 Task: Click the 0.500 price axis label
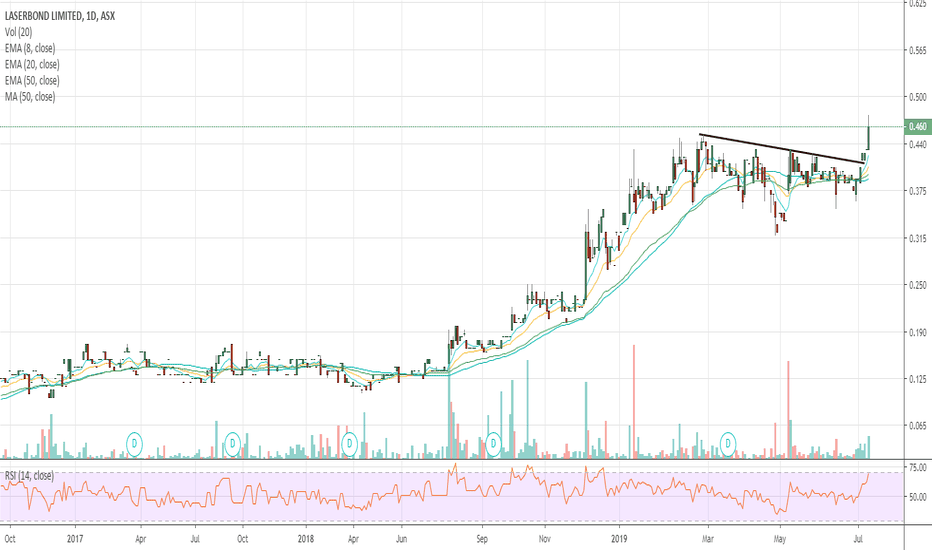point(918,97)
